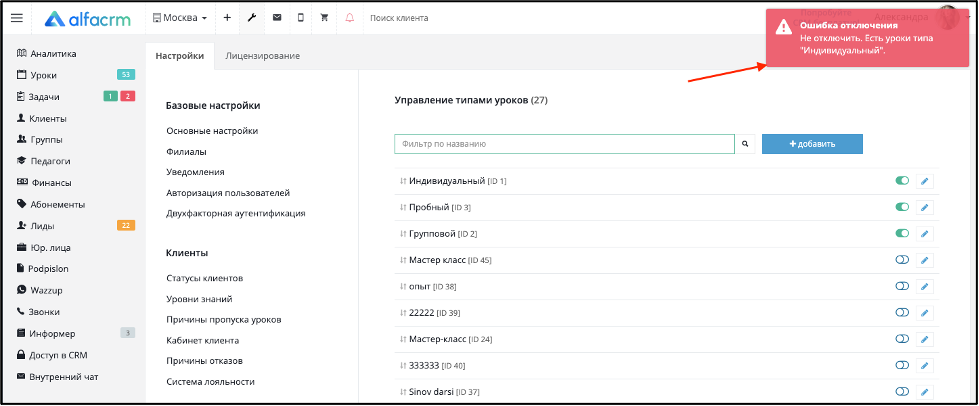This screenshot has height=406, width=979.
Task: Edit 22222 with pencil icon
Action: [x=925, y=312]
